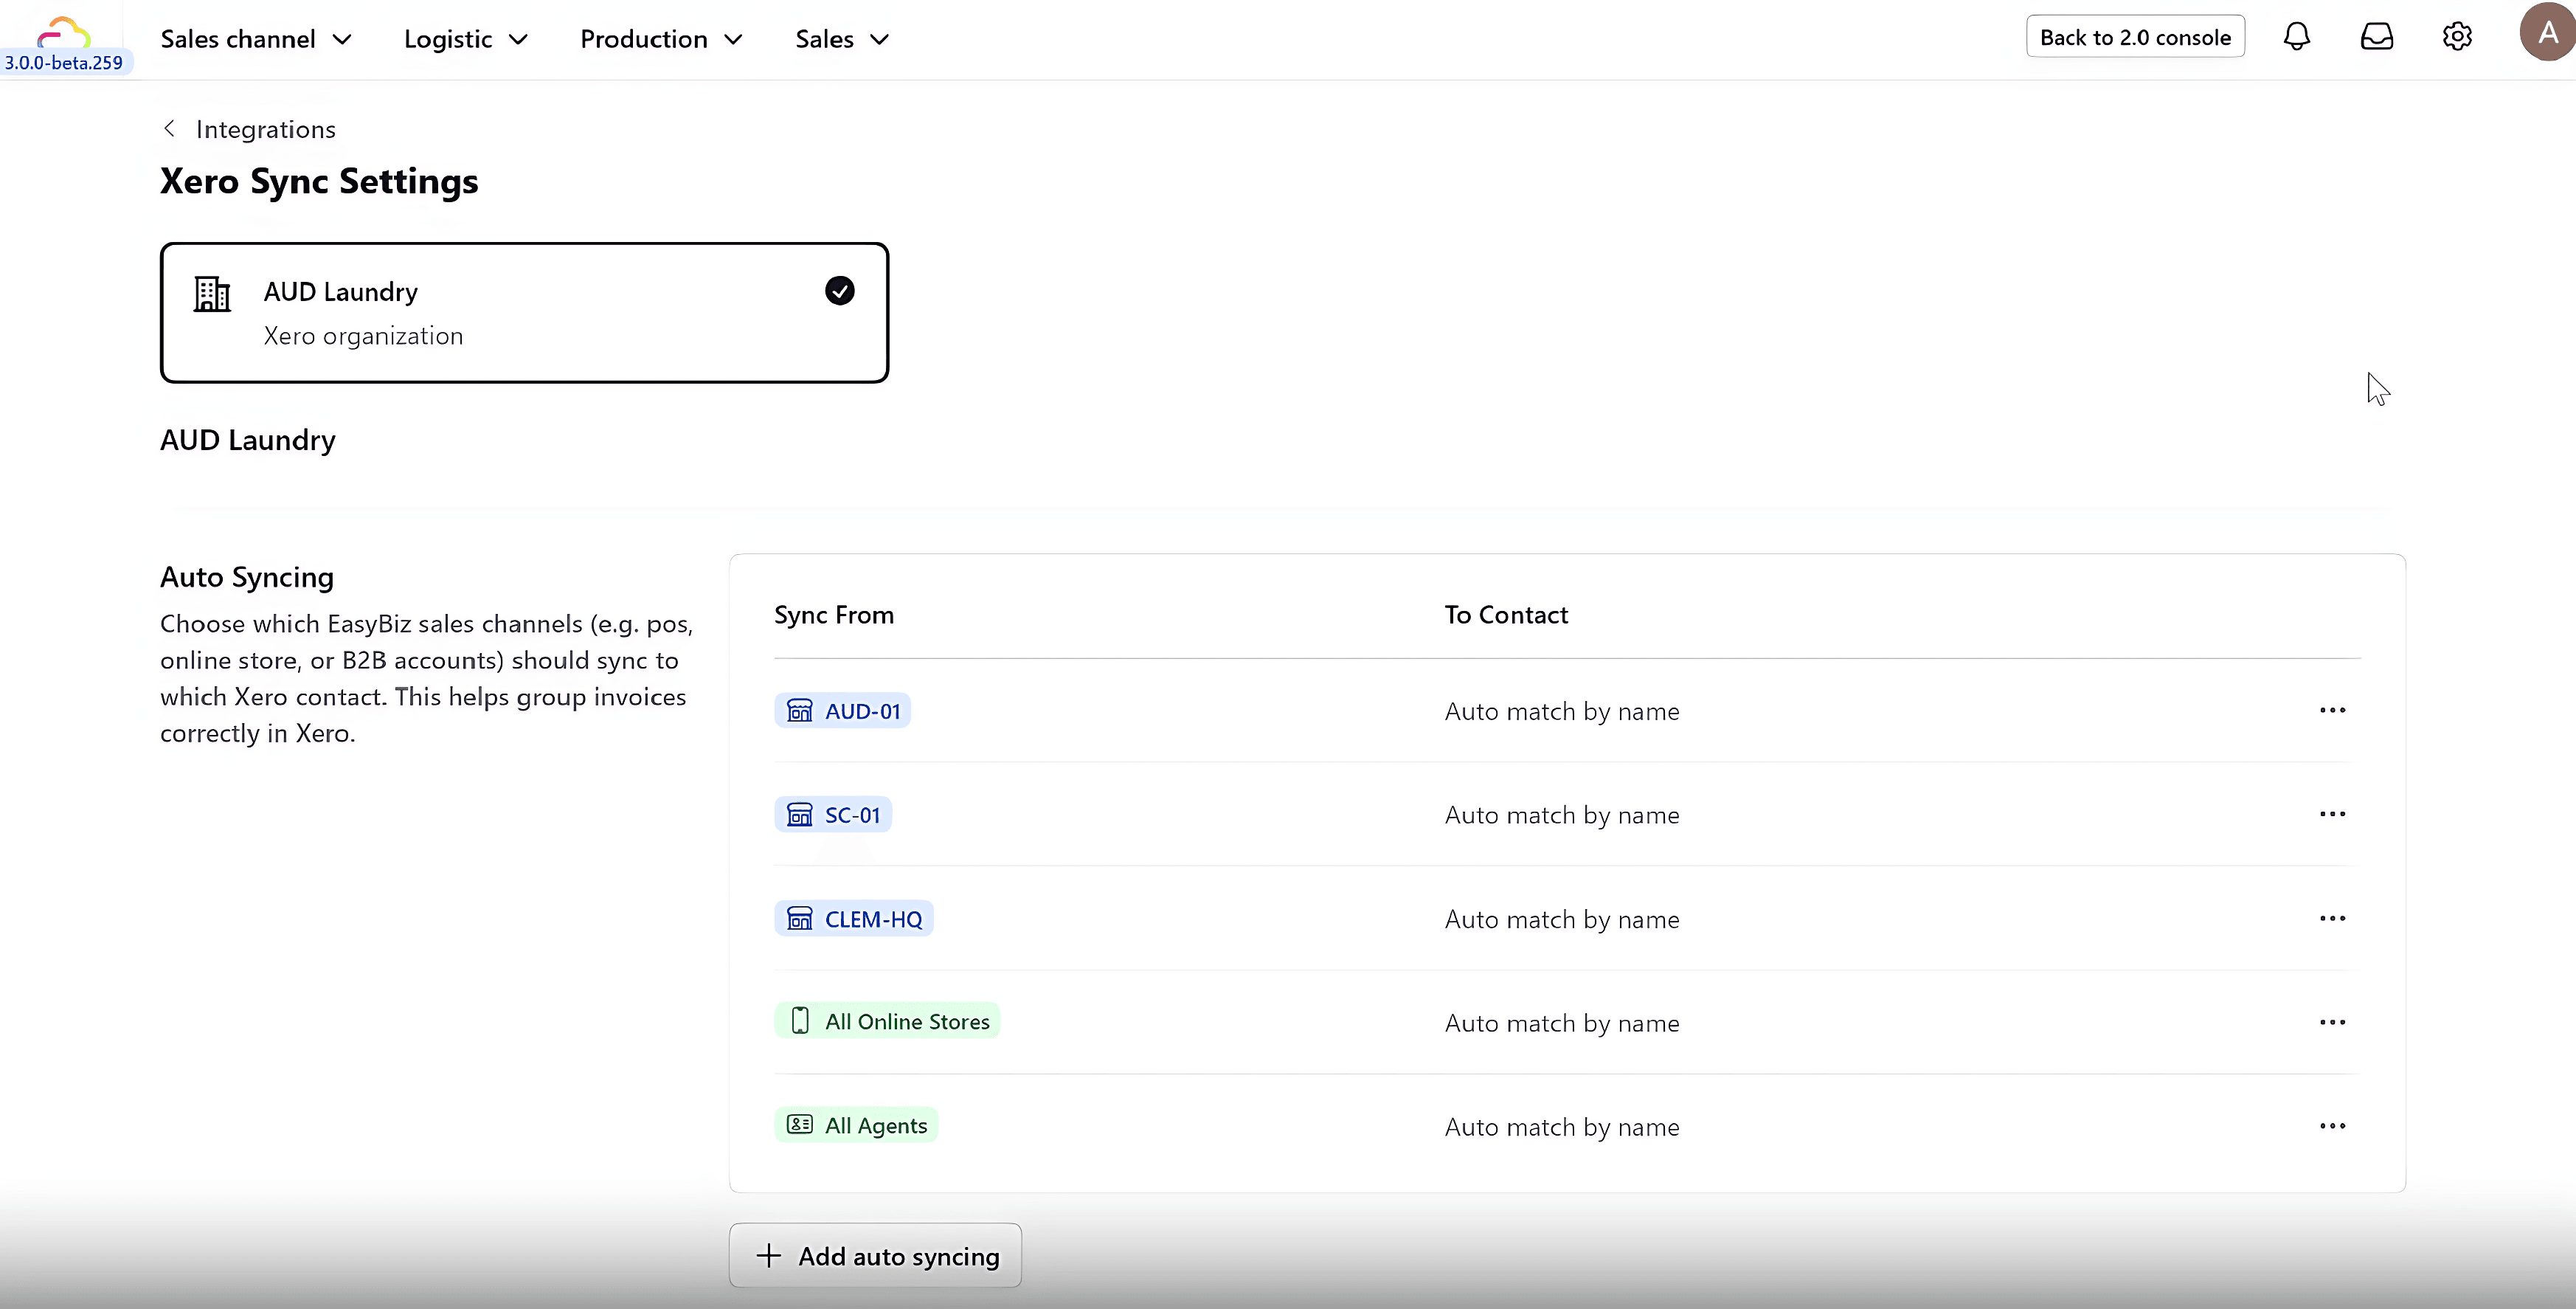Select the AUD-01 sales channel tag

[x=842, y=711]
